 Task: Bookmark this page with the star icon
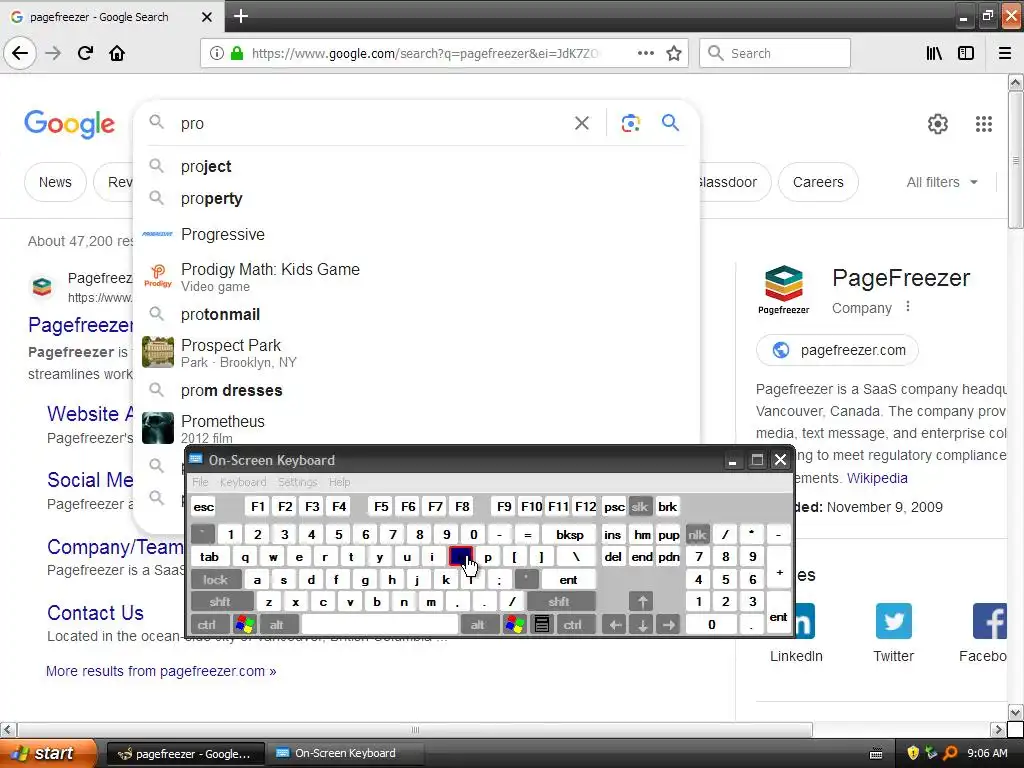[674, 53]
